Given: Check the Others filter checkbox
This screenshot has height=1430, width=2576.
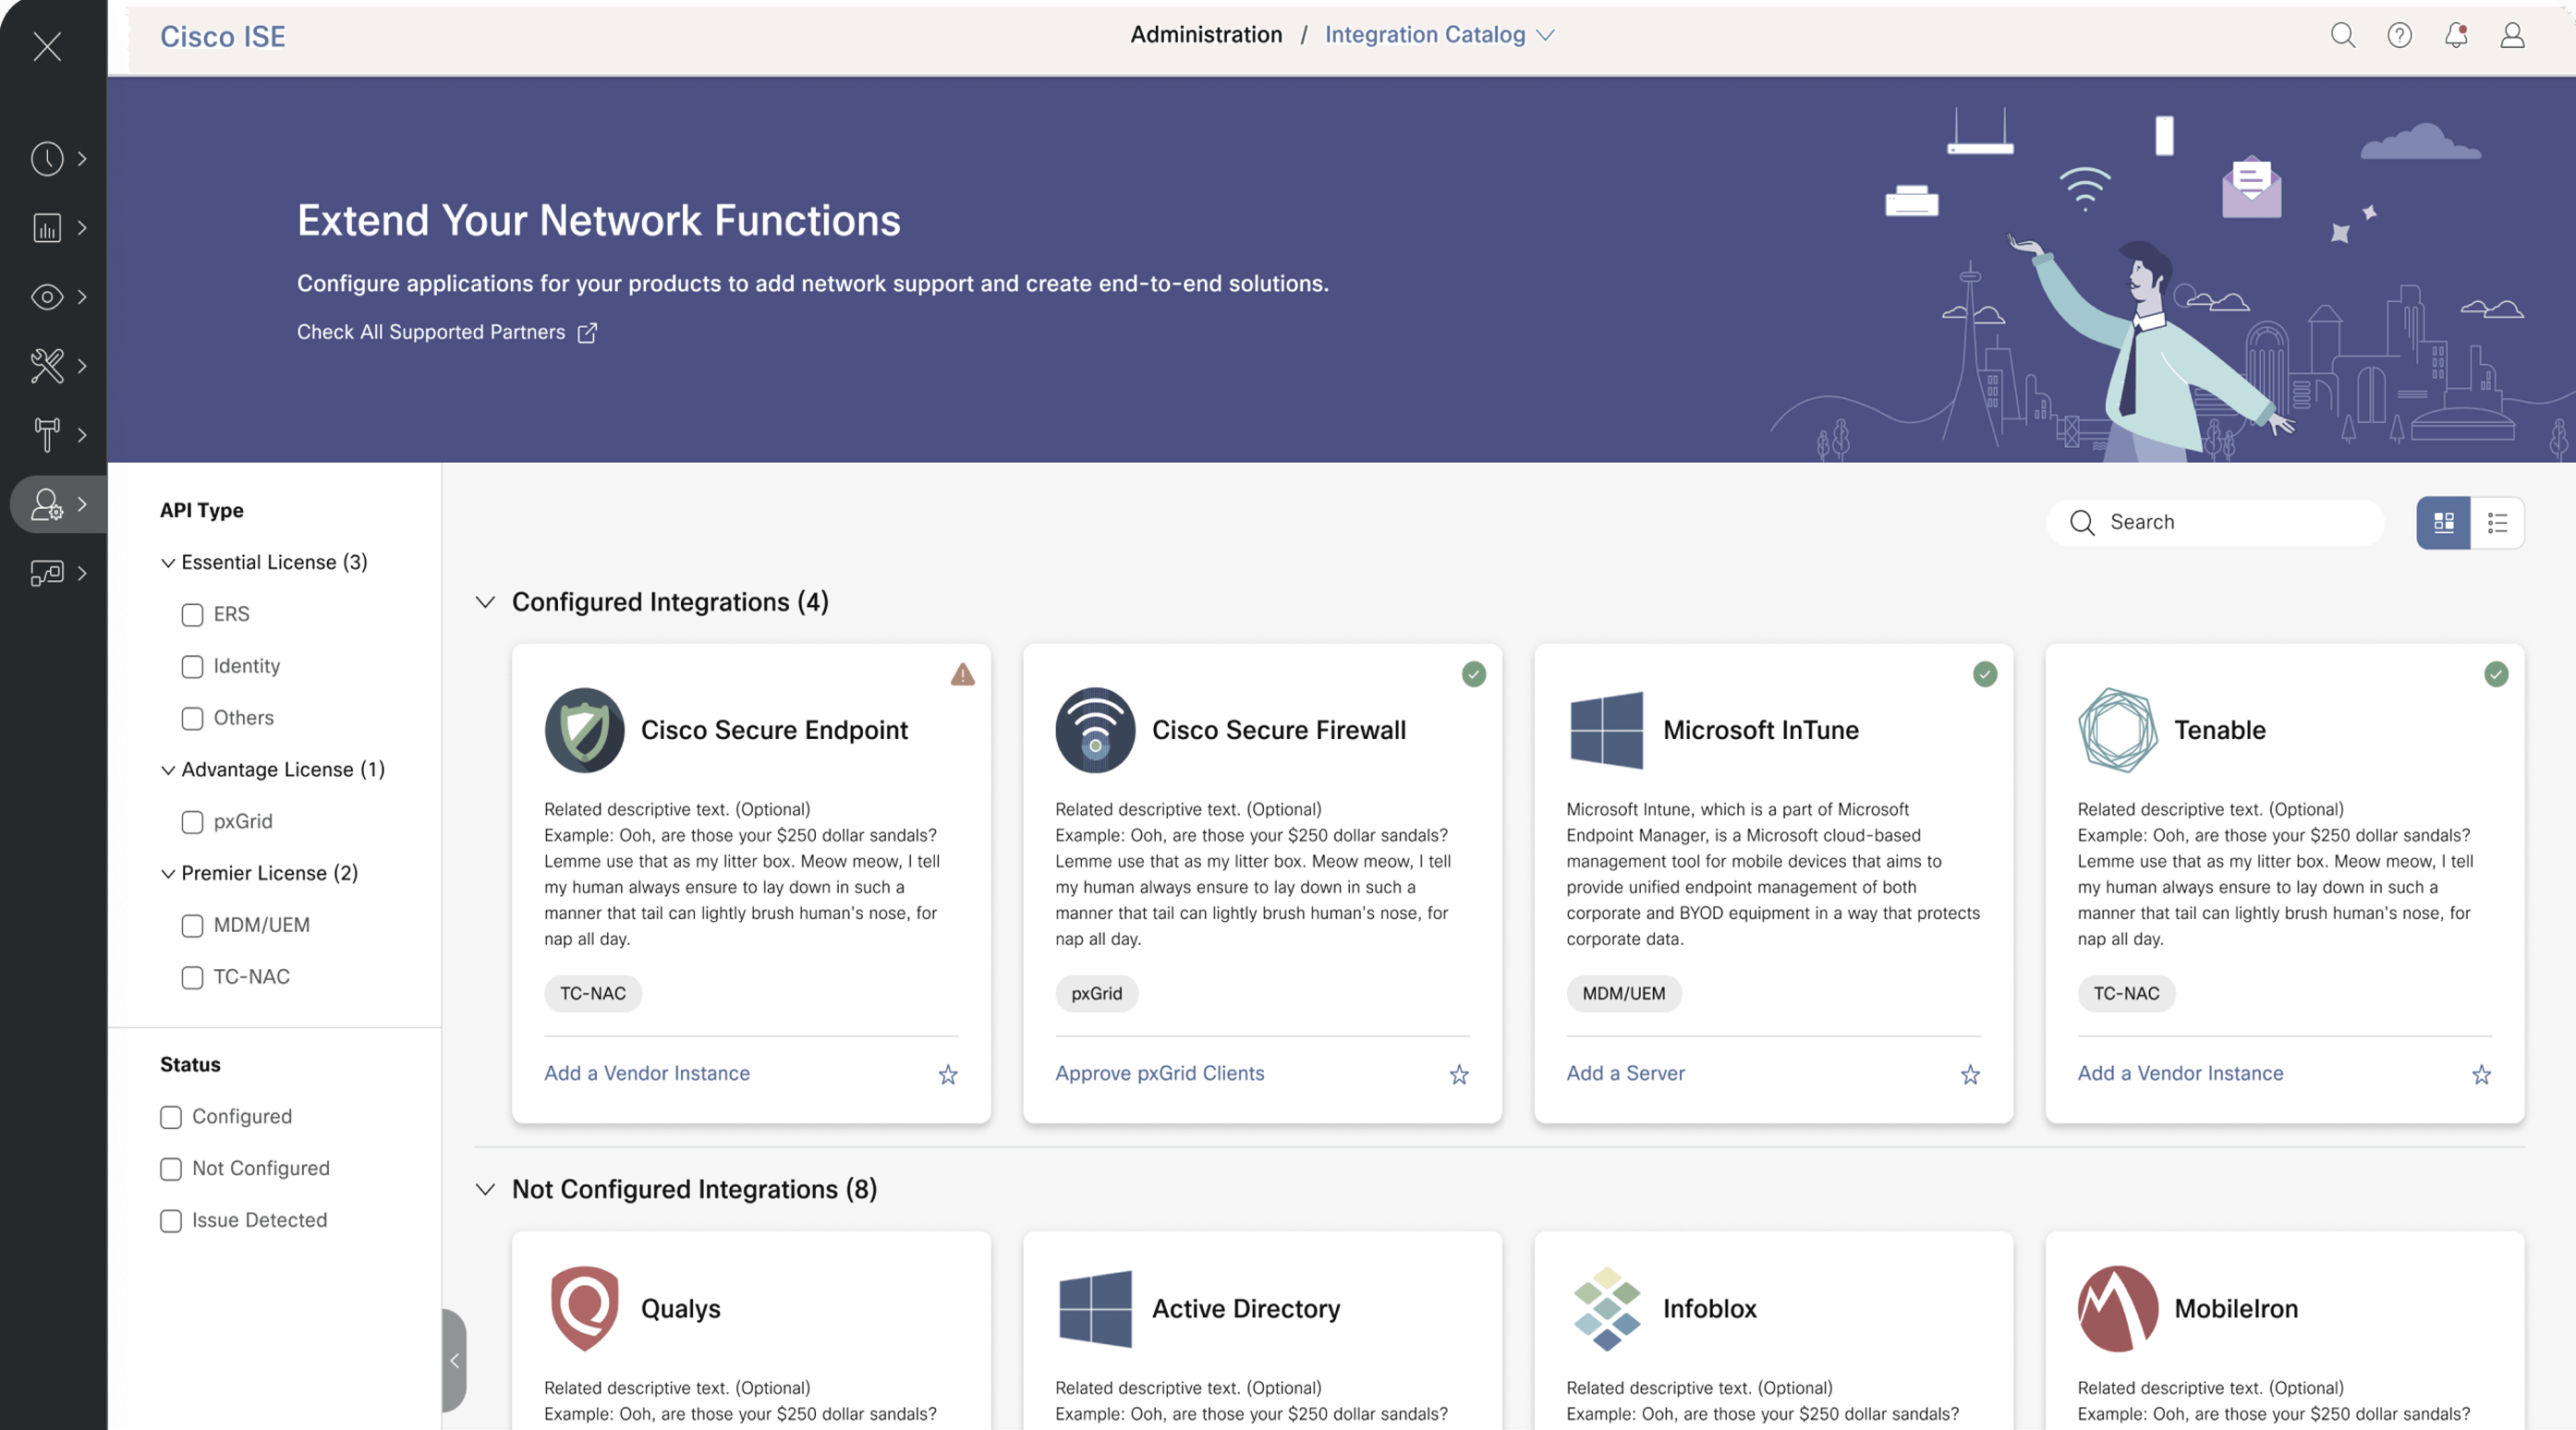Looking at the screenshot, I should (x=192, y=718).
